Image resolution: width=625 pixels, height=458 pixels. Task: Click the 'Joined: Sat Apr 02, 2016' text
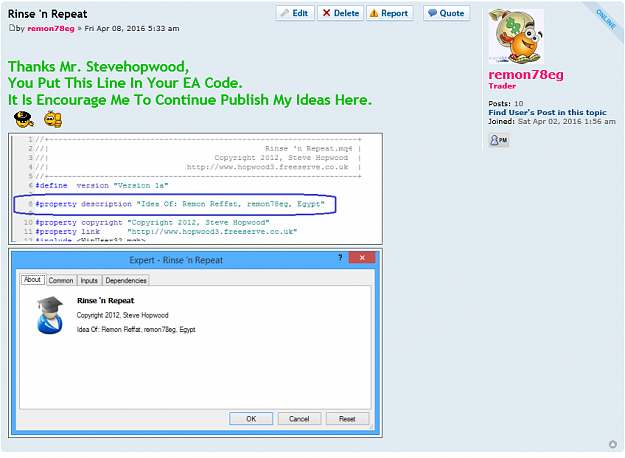coord(552,122)
